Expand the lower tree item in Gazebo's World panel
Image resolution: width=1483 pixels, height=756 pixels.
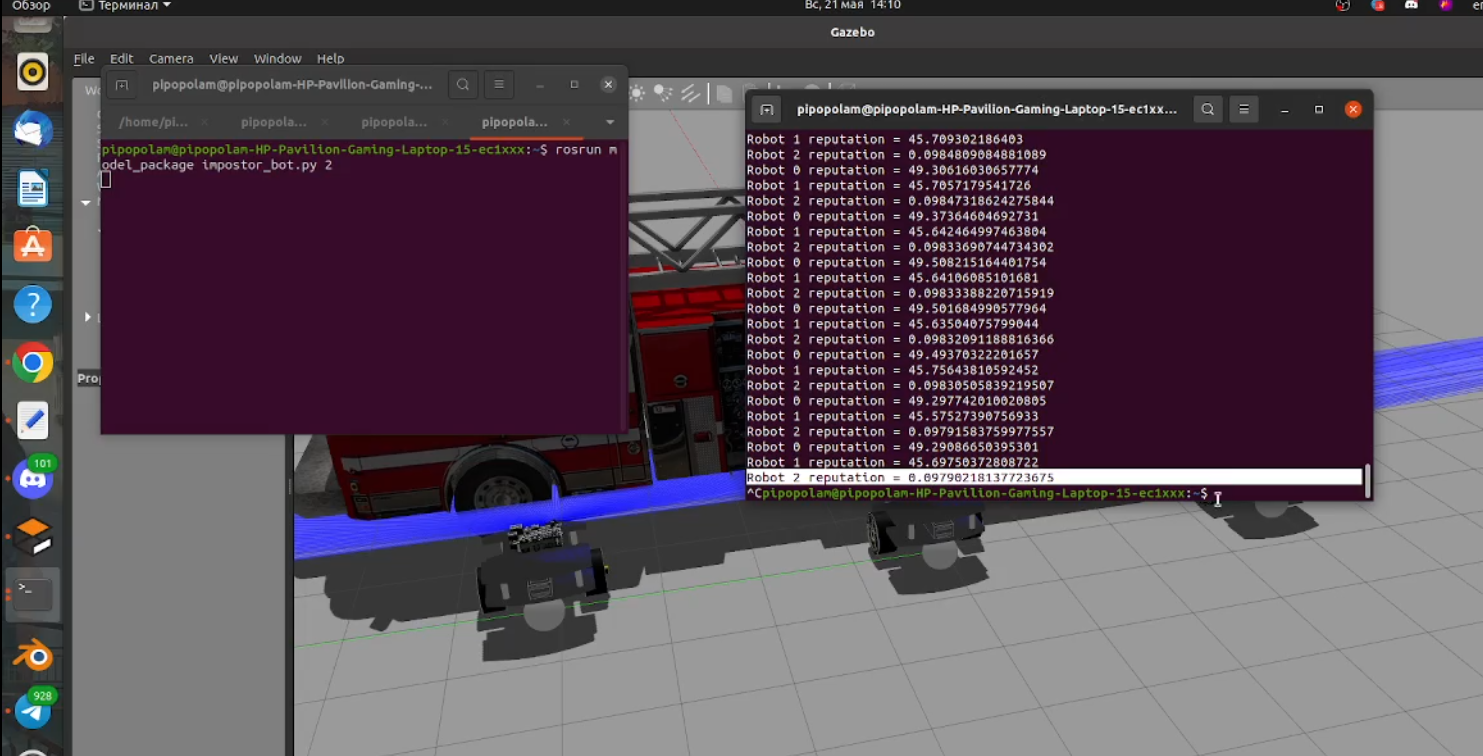[86, 317]
